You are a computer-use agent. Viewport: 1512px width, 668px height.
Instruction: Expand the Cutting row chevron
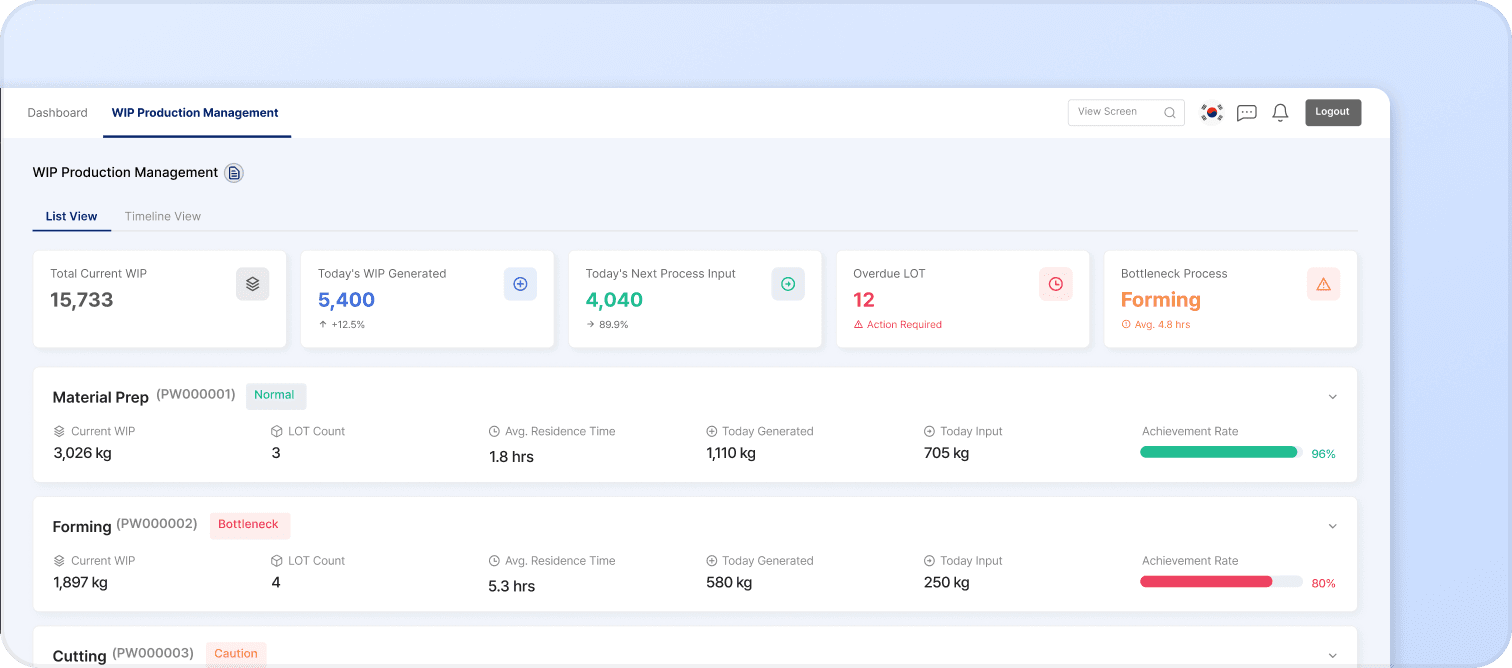pyautogui.click(x=1332, y=656)
